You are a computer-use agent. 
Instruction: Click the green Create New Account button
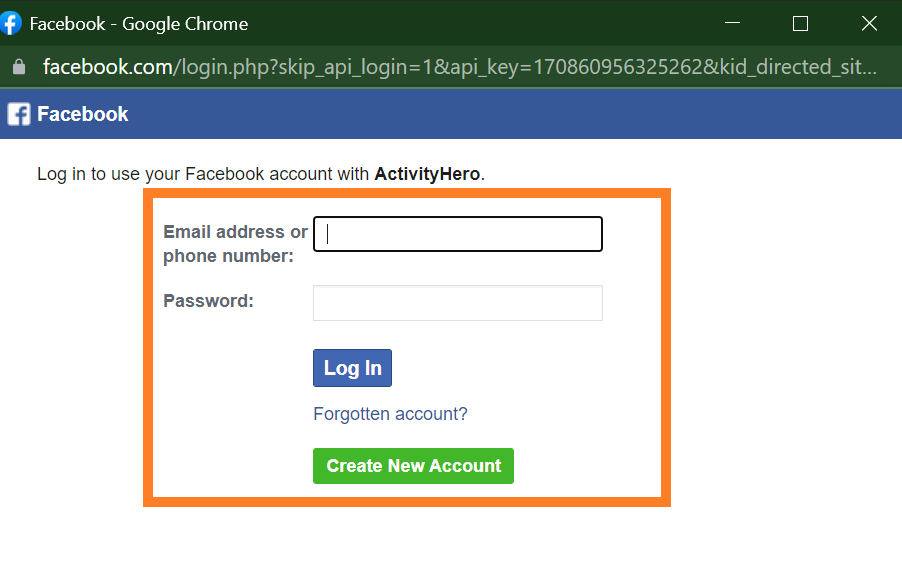[x=413, y=465]
